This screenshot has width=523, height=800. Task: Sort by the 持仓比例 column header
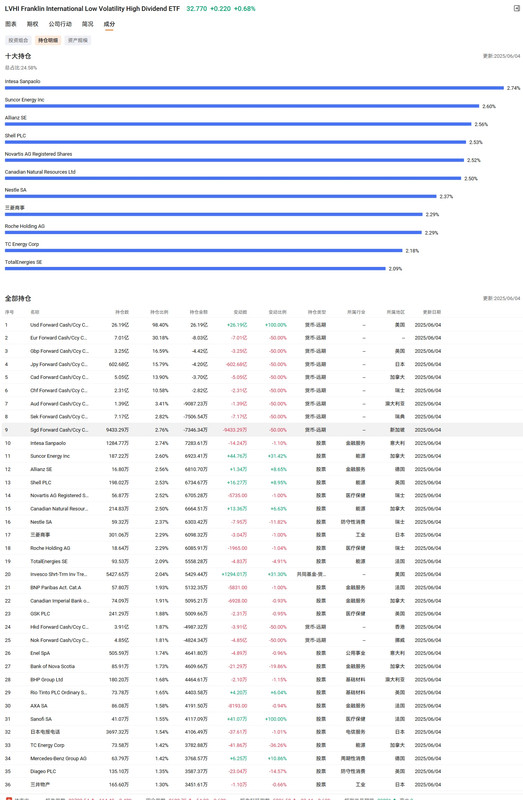tap(159, 312)
